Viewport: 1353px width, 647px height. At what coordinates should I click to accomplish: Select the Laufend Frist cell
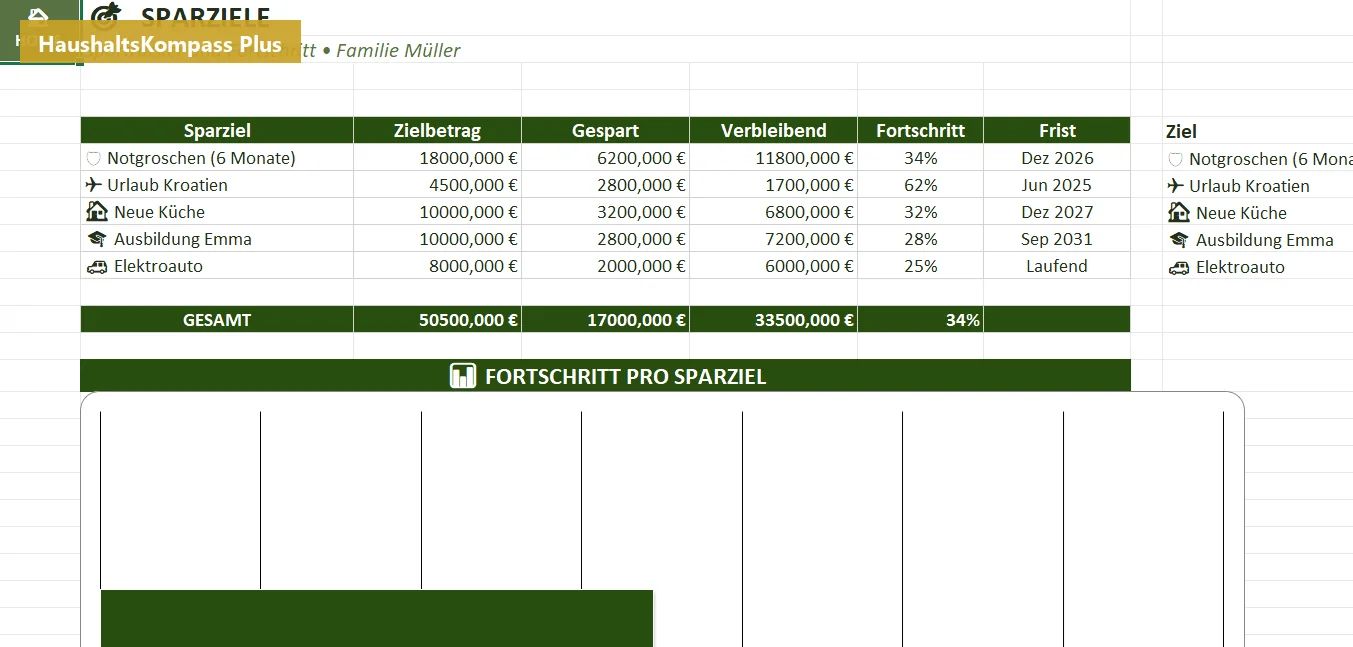tap(1057, 266)
